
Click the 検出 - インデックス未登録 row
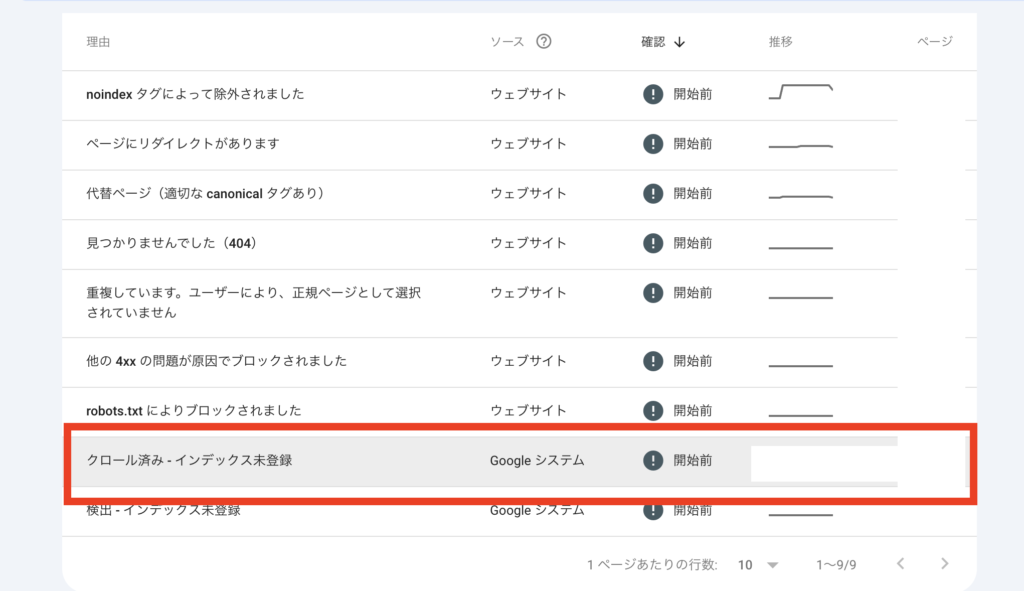click(163, 512)
